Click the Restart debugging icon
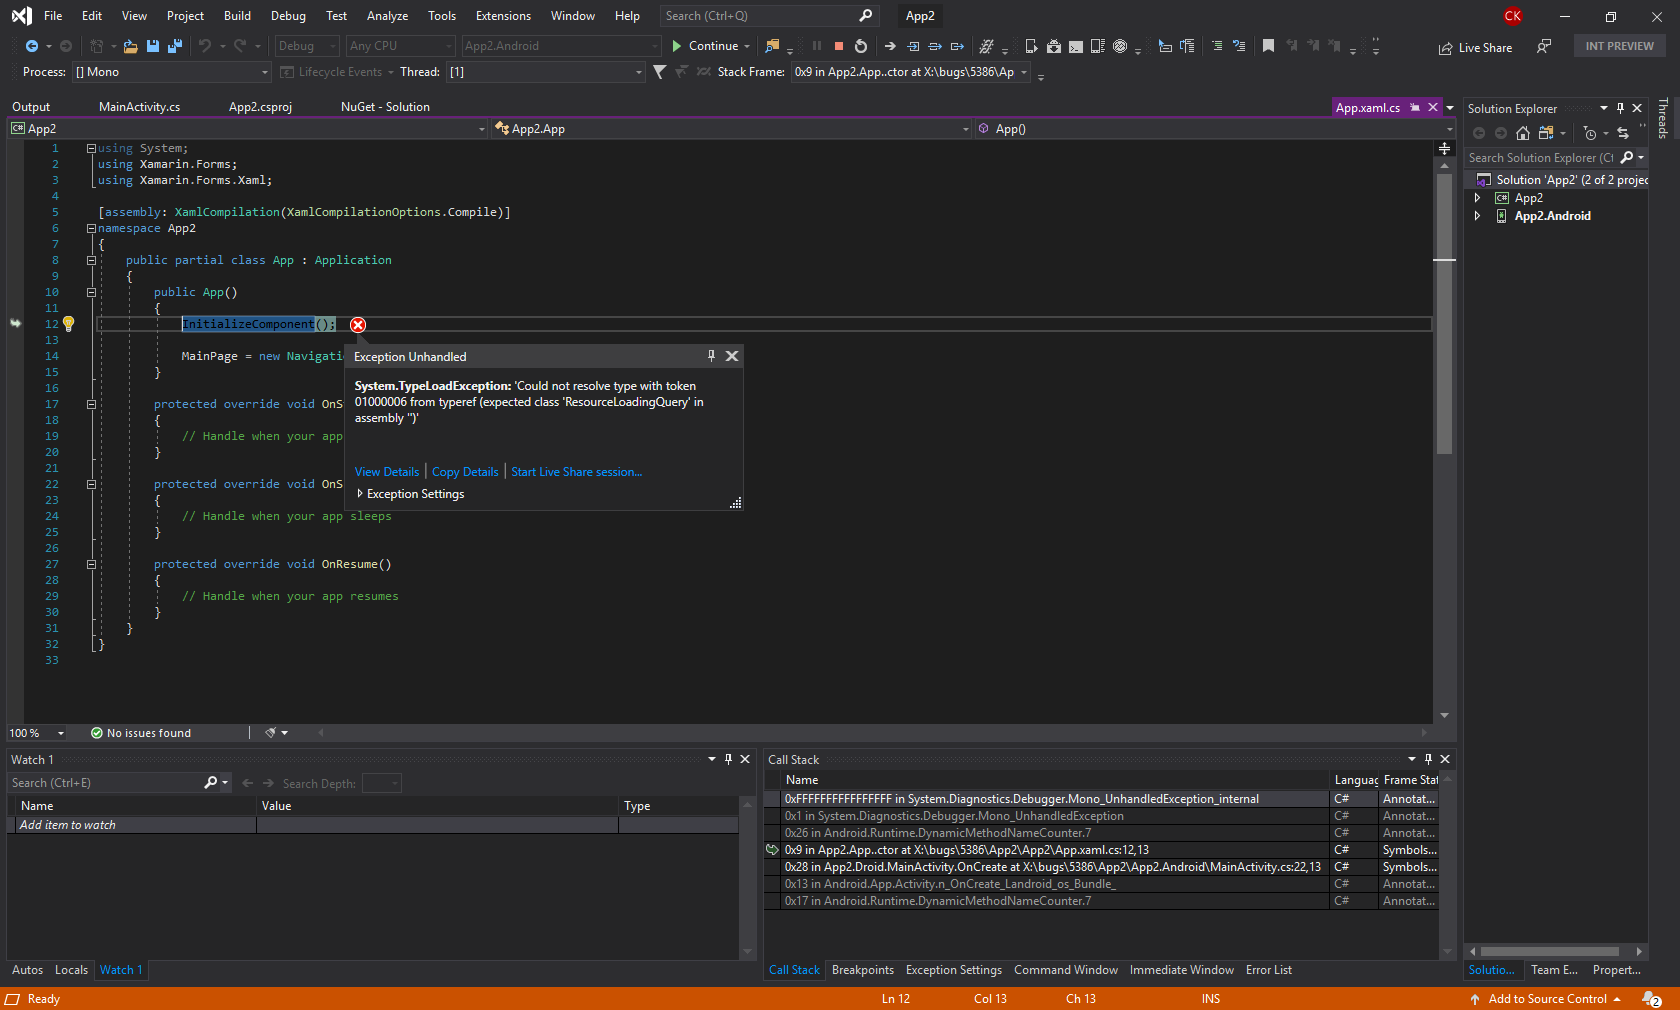 [861, 46]
